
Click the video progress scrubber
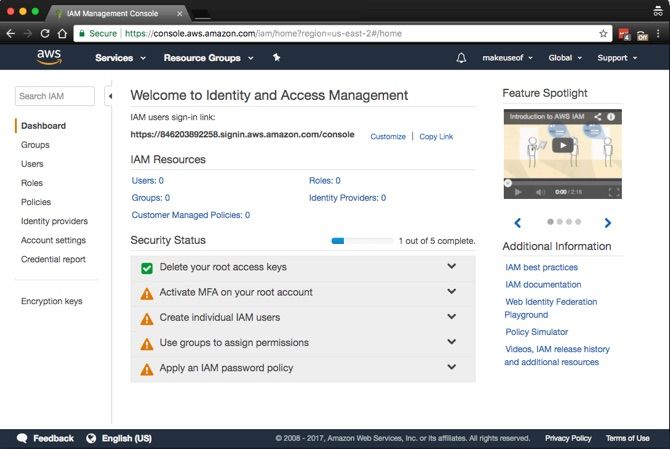coord(508,183)
